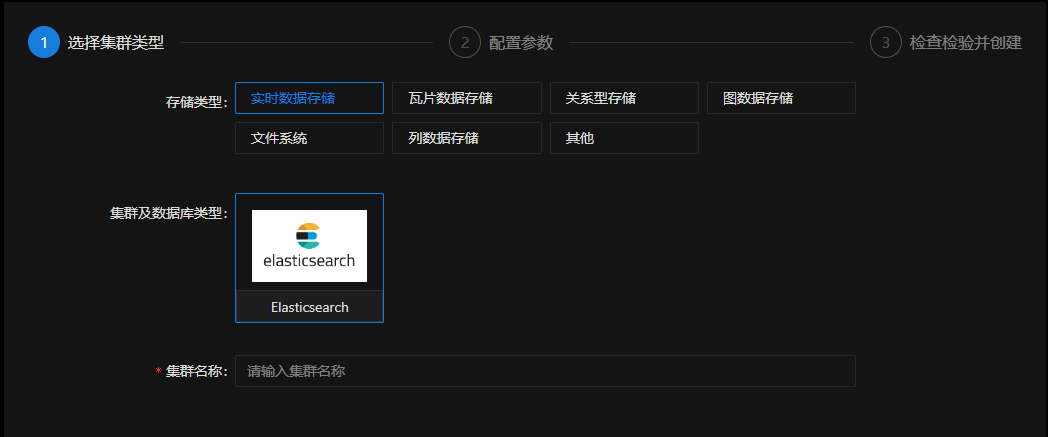This screenshot has width=1048, height=437.
Task: Click step 3 circle icon
Action: point(886,43)
